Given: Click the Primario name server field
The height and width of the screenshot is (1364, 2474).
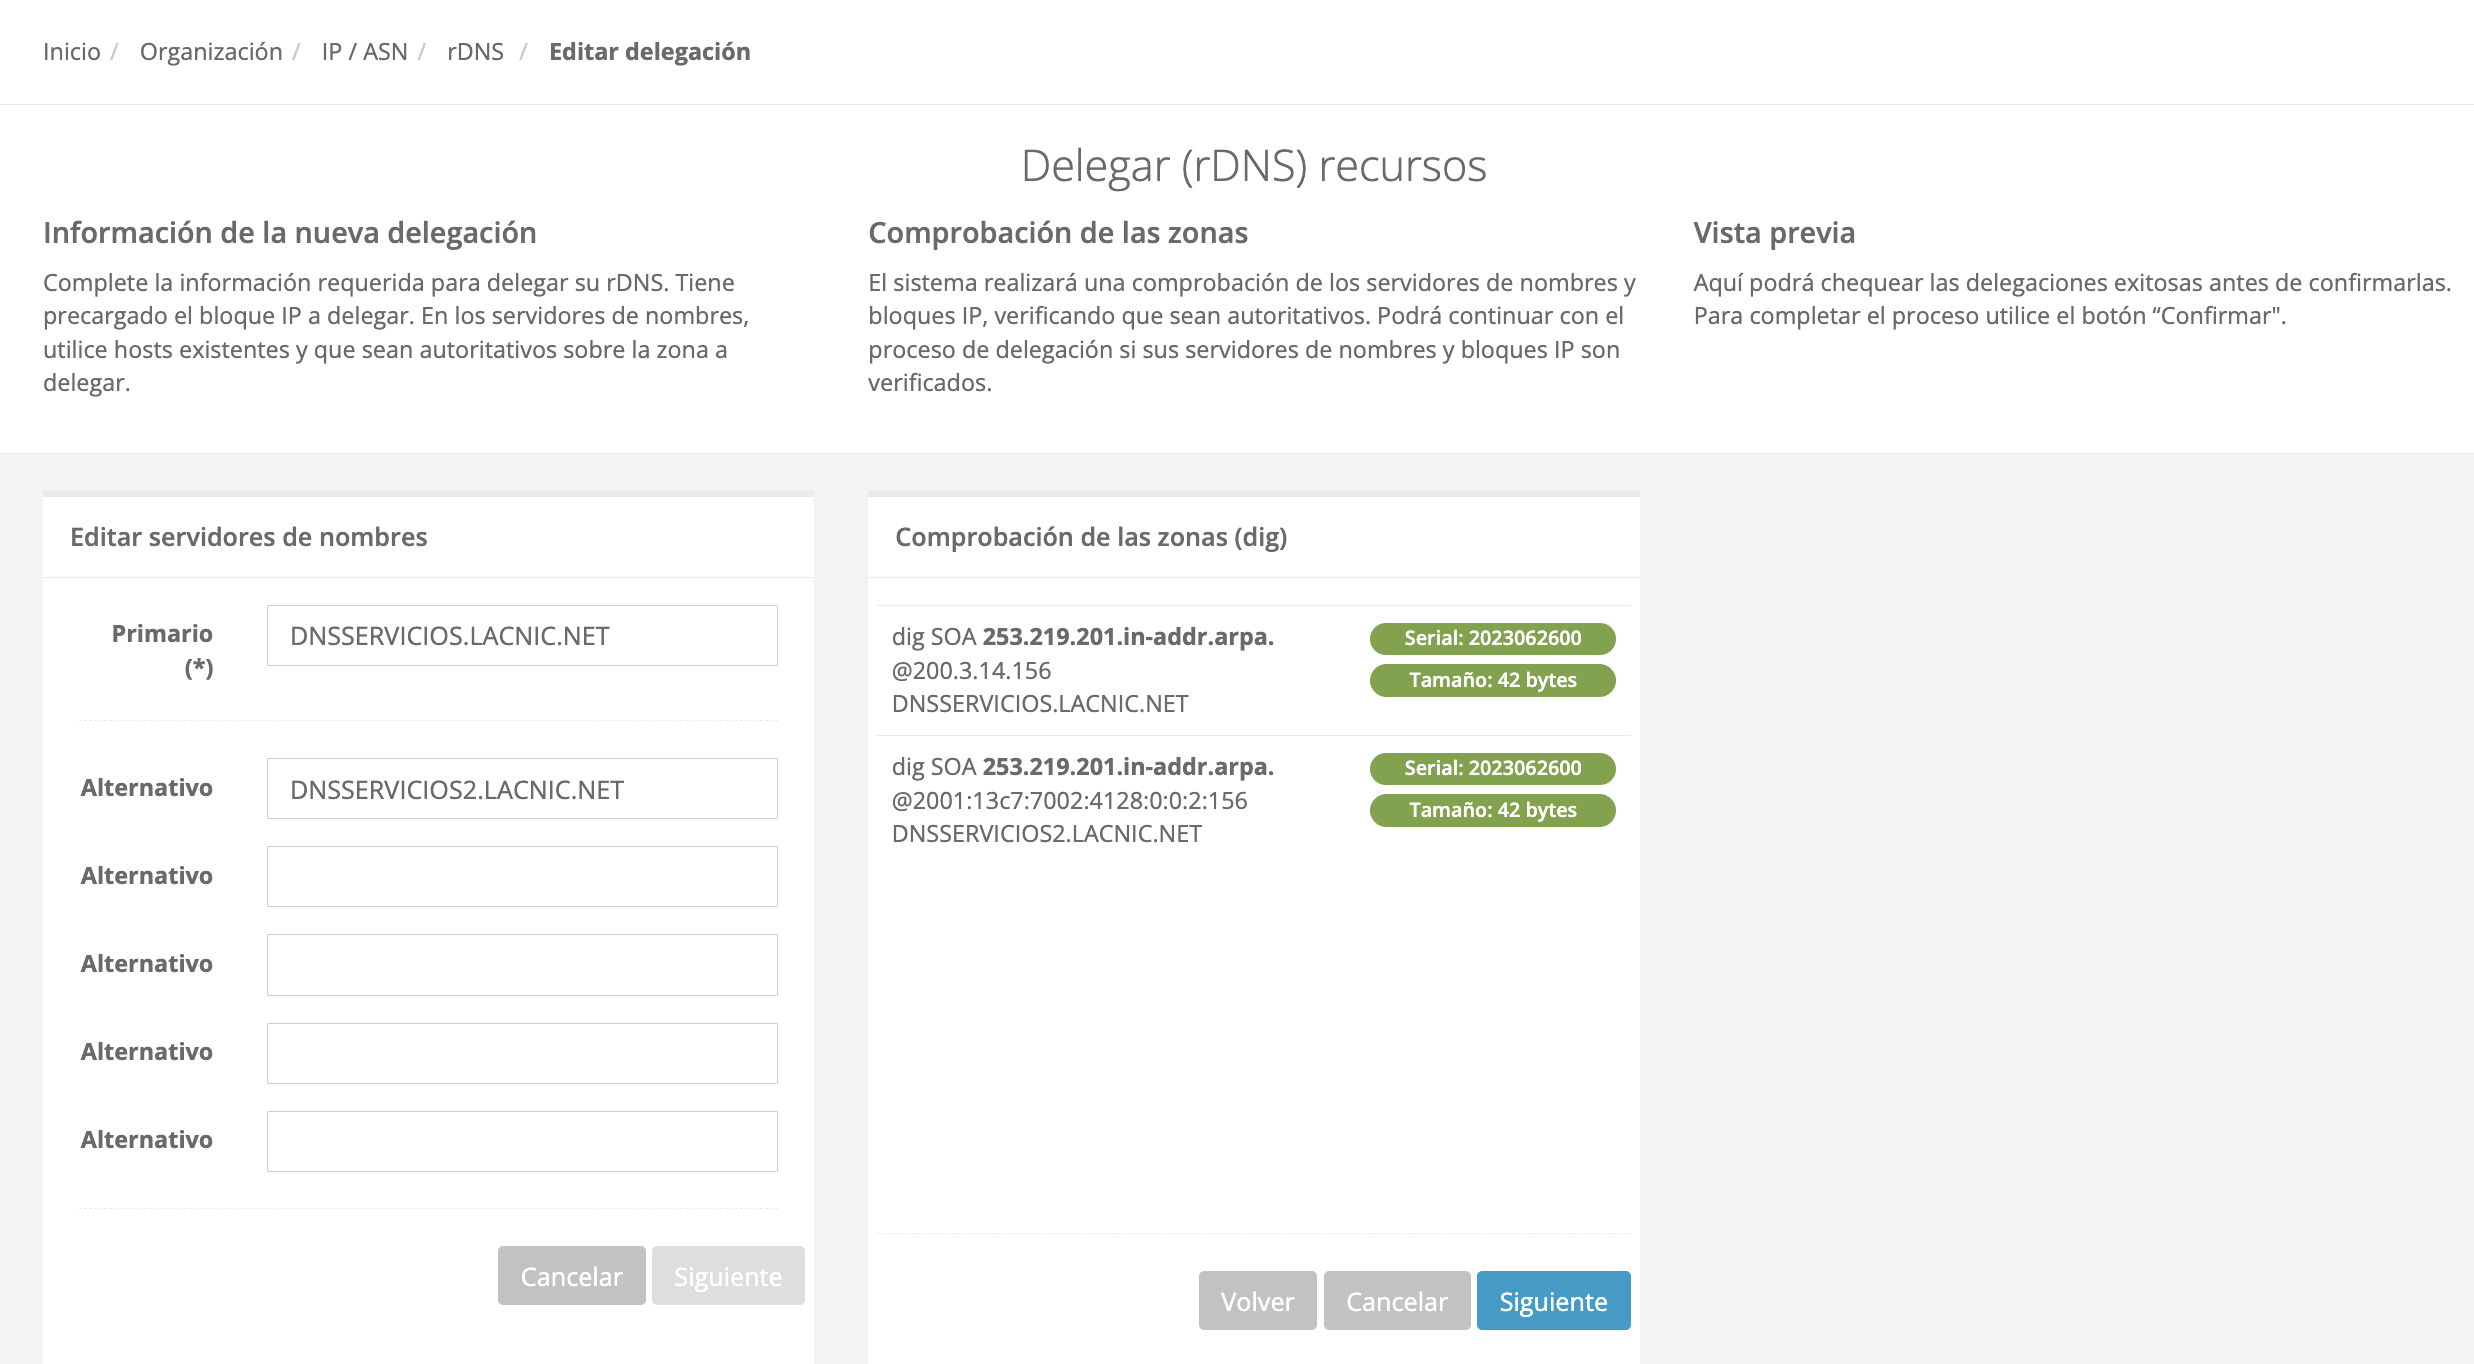Looking at the screenshot, I should [x=521, y=636].
